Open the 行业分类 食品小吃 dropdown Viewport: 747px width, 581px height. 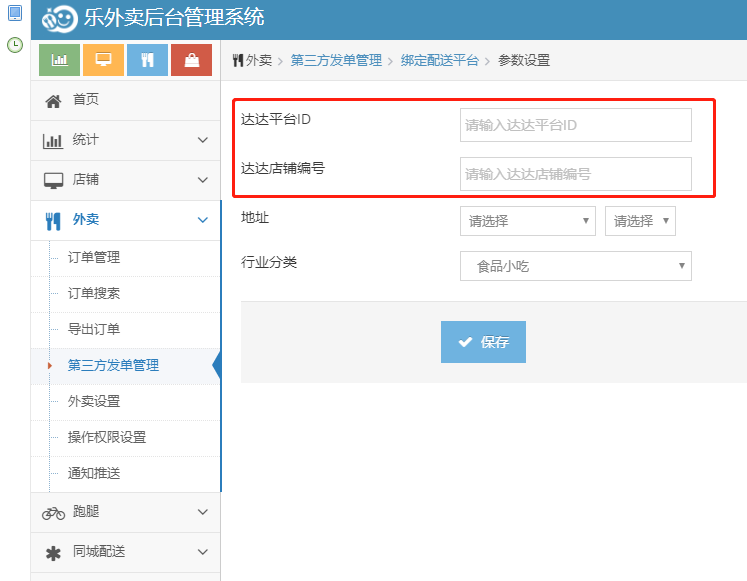575,266
